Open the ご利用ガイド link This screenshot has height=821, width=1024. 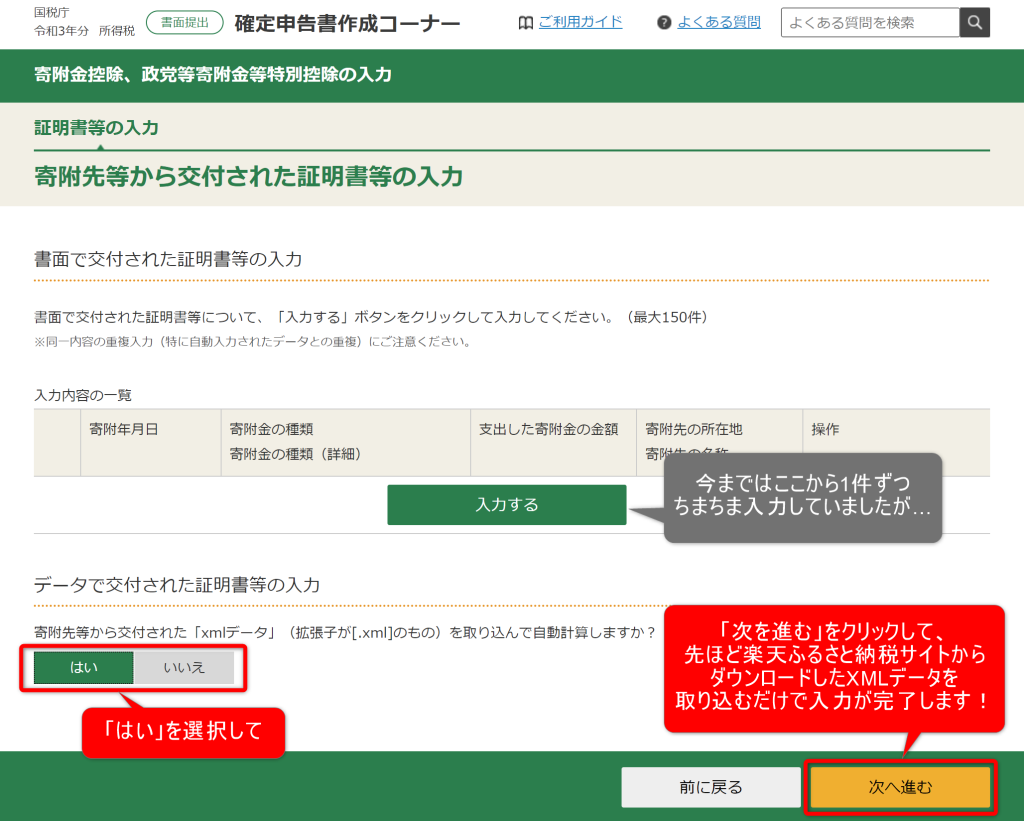[580, 22]
